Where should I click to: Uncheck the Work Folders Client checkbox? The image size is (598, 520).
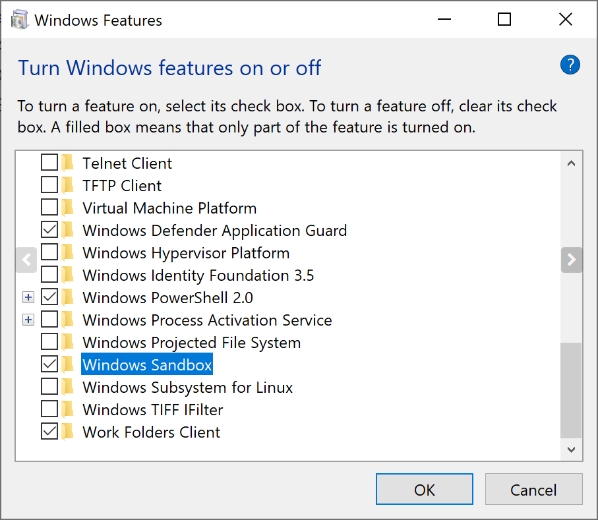(x=49, y=431)
